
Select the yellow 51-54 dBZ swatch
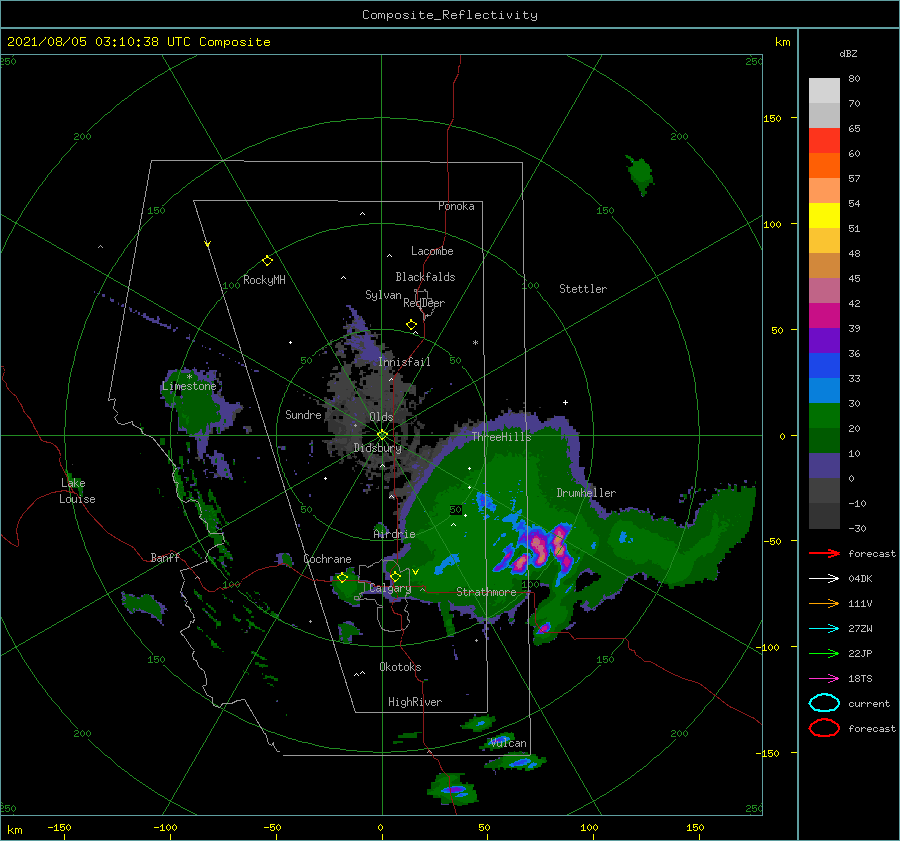[824, 216]
